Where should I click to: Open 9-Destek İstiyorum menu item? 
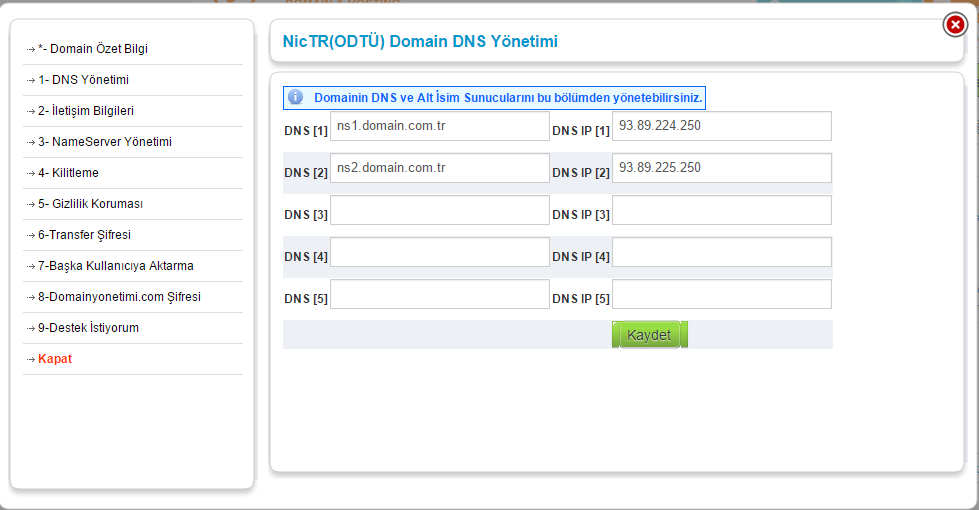click(x=88, y=328)
